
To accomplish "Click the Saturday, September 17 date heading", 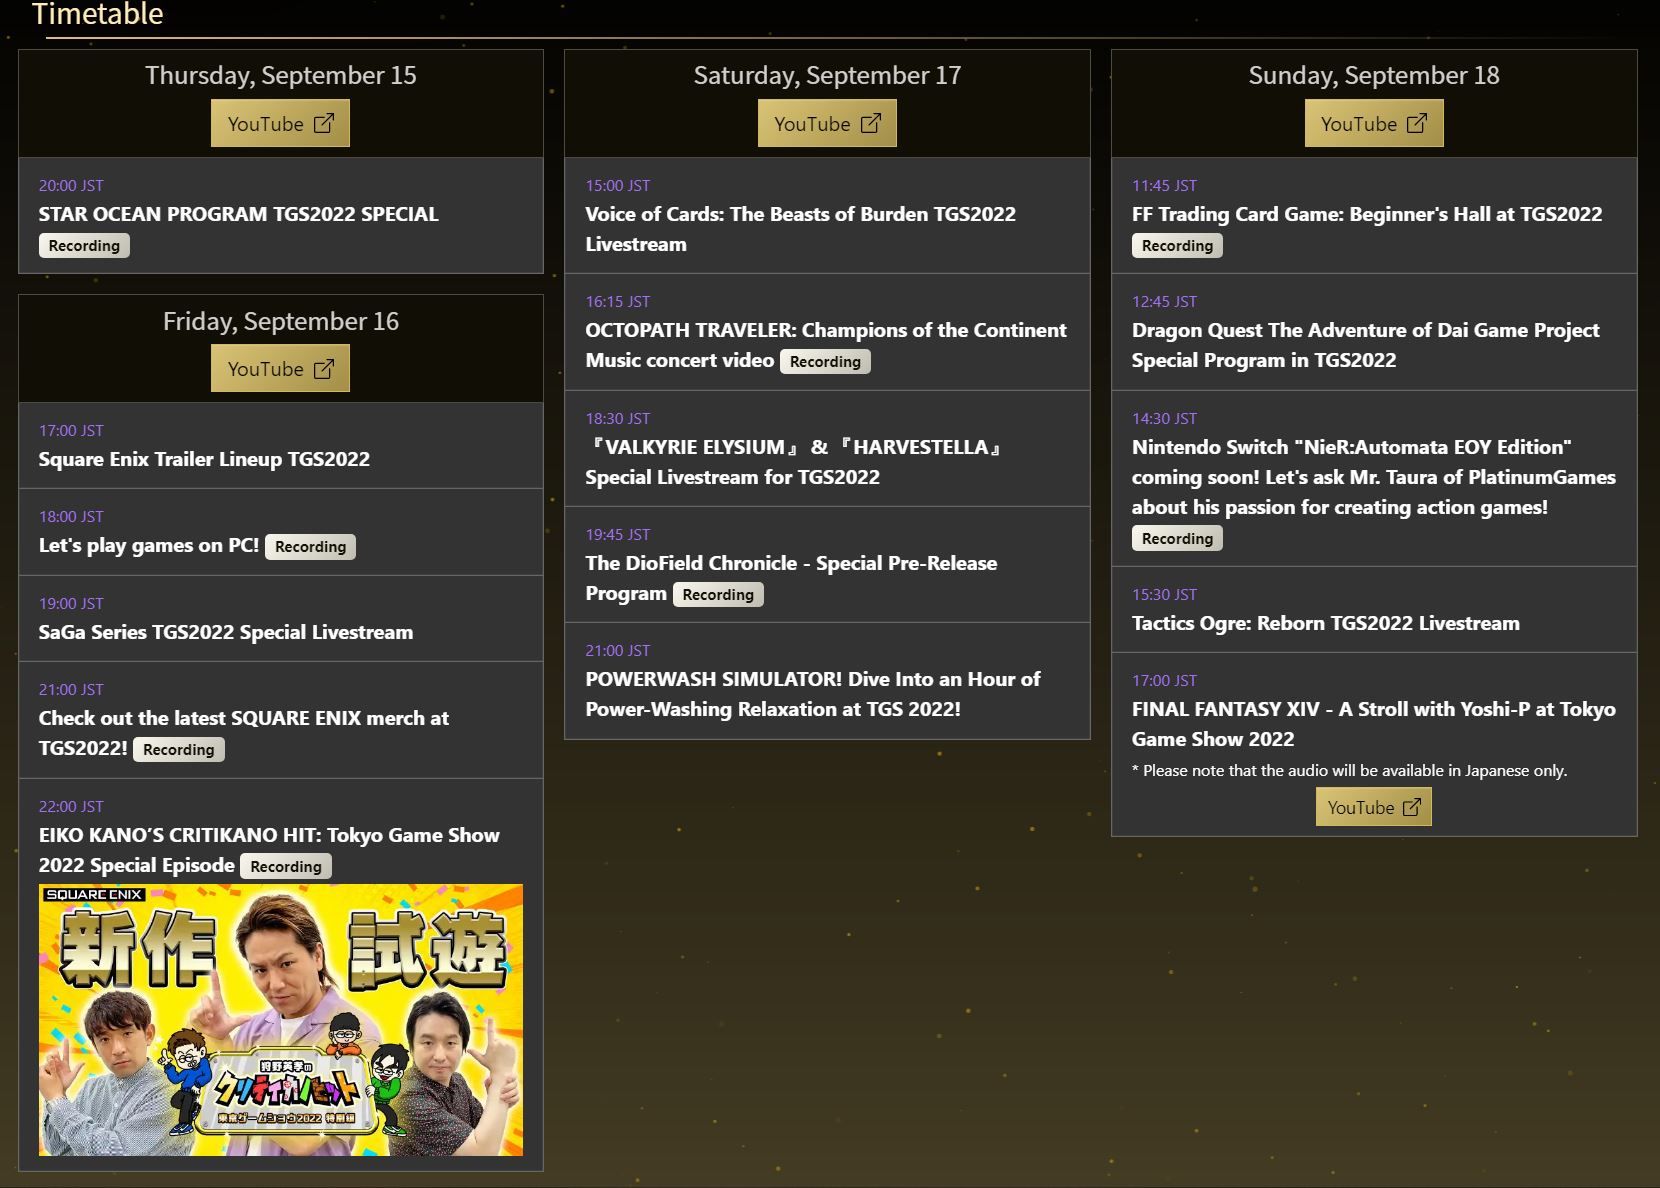I will (x=827, y=76).
